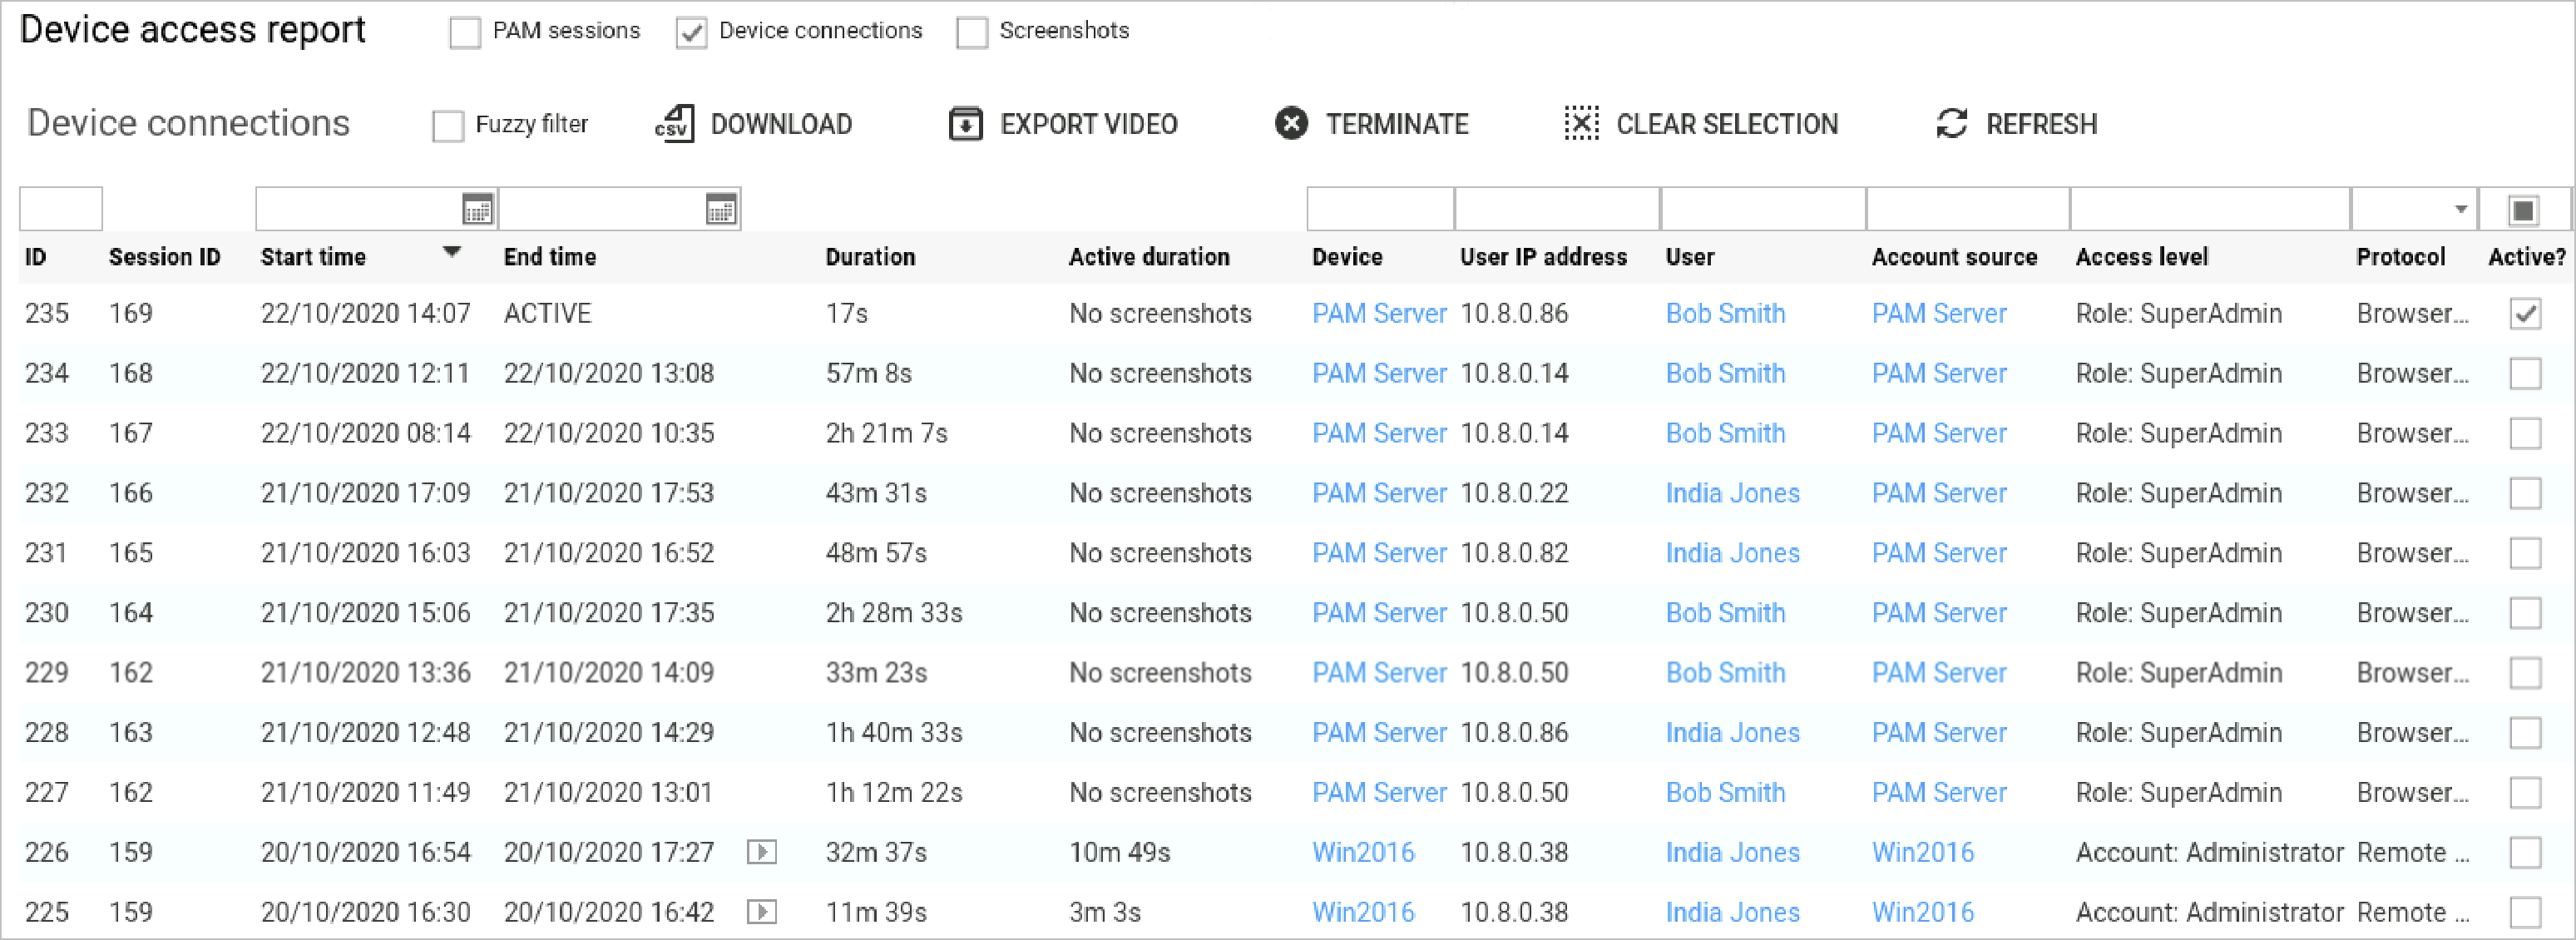Sort by the Active duration column header

[x=1149, y=257]
